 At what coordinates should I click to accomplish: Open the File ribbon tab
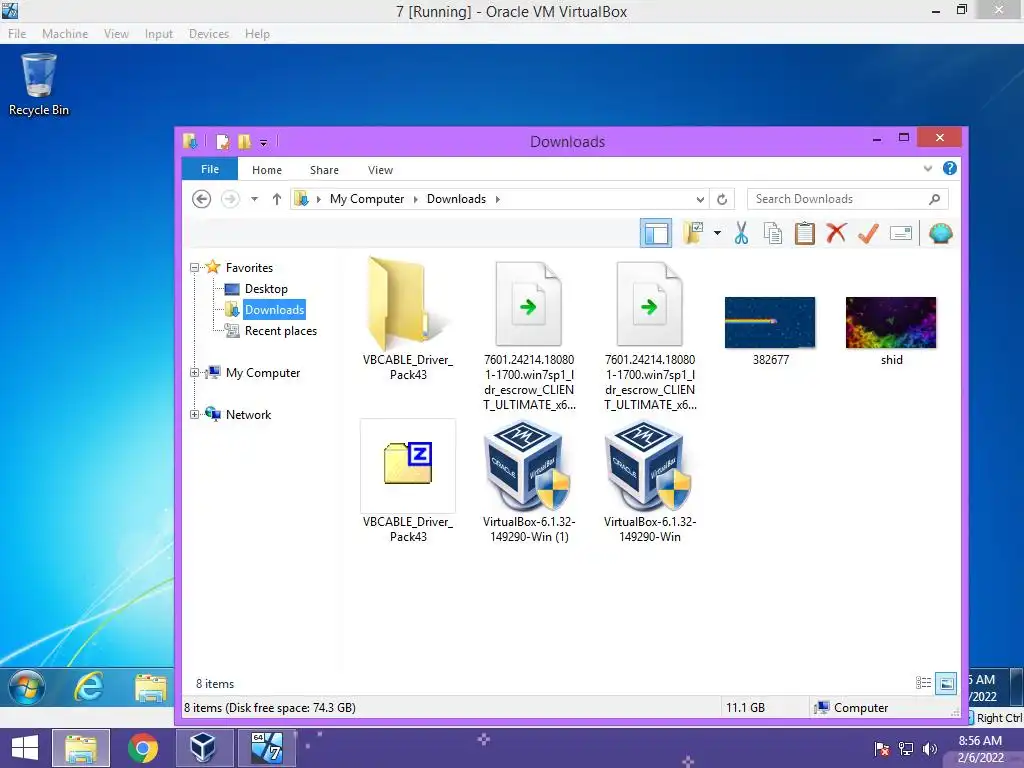pyautogui.click(x=210, y=169)
